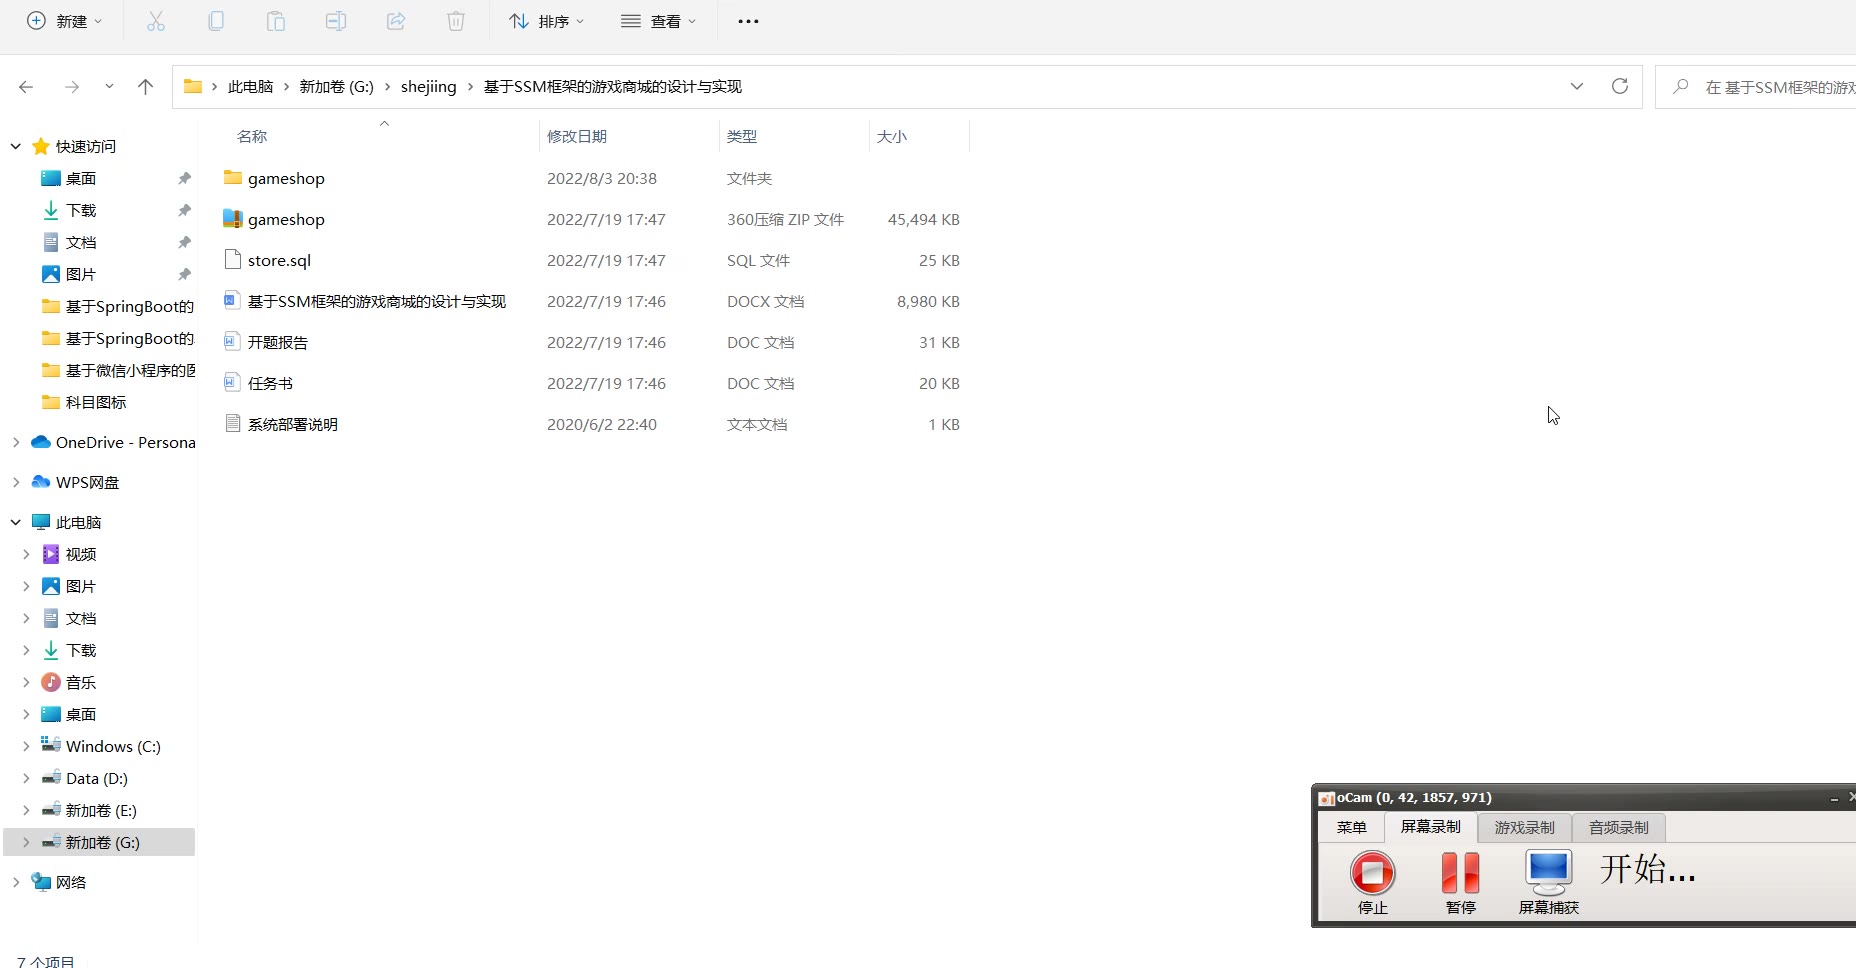1856x968 pixels.
Task: Collapse the 此电脑 tree node
Action: click(x=16, y=522)
